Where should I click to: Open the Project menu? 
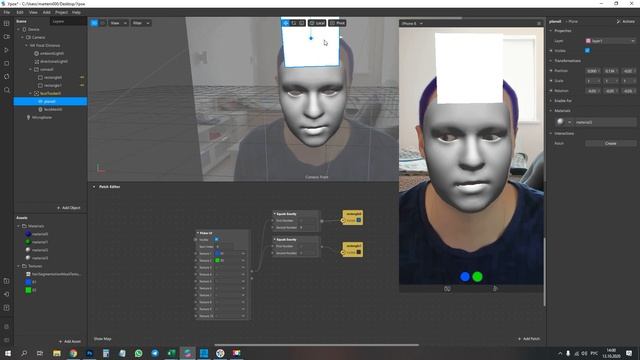tap(61, 12)
